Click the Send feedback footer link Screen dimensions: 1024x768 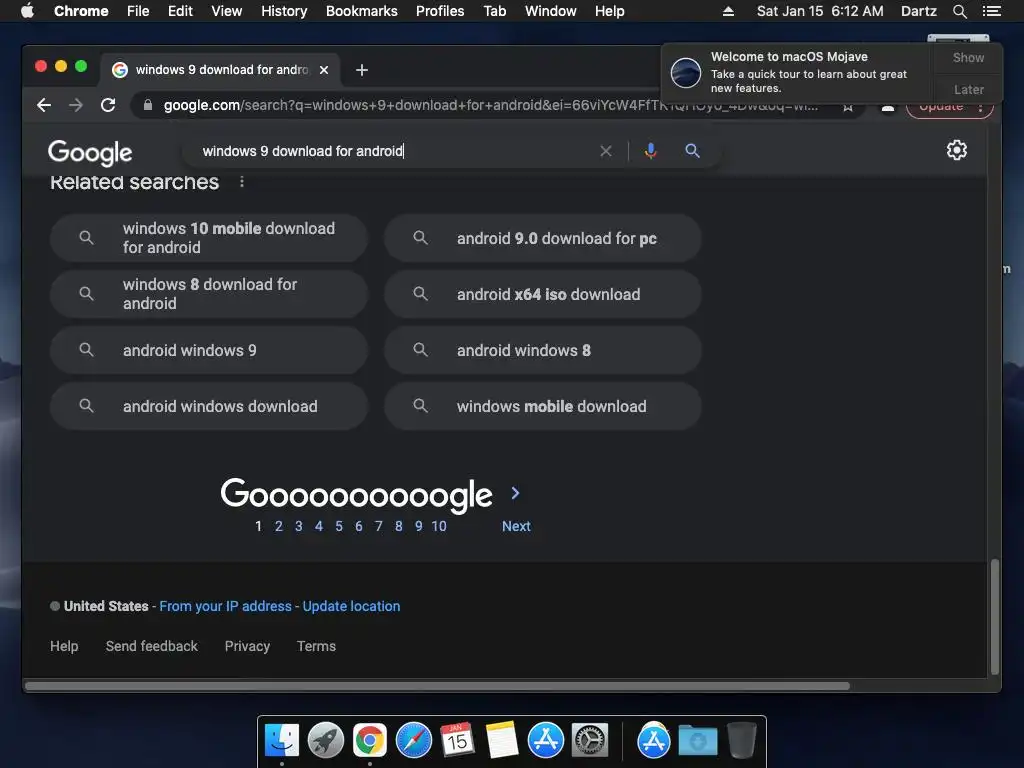[152, 646]
